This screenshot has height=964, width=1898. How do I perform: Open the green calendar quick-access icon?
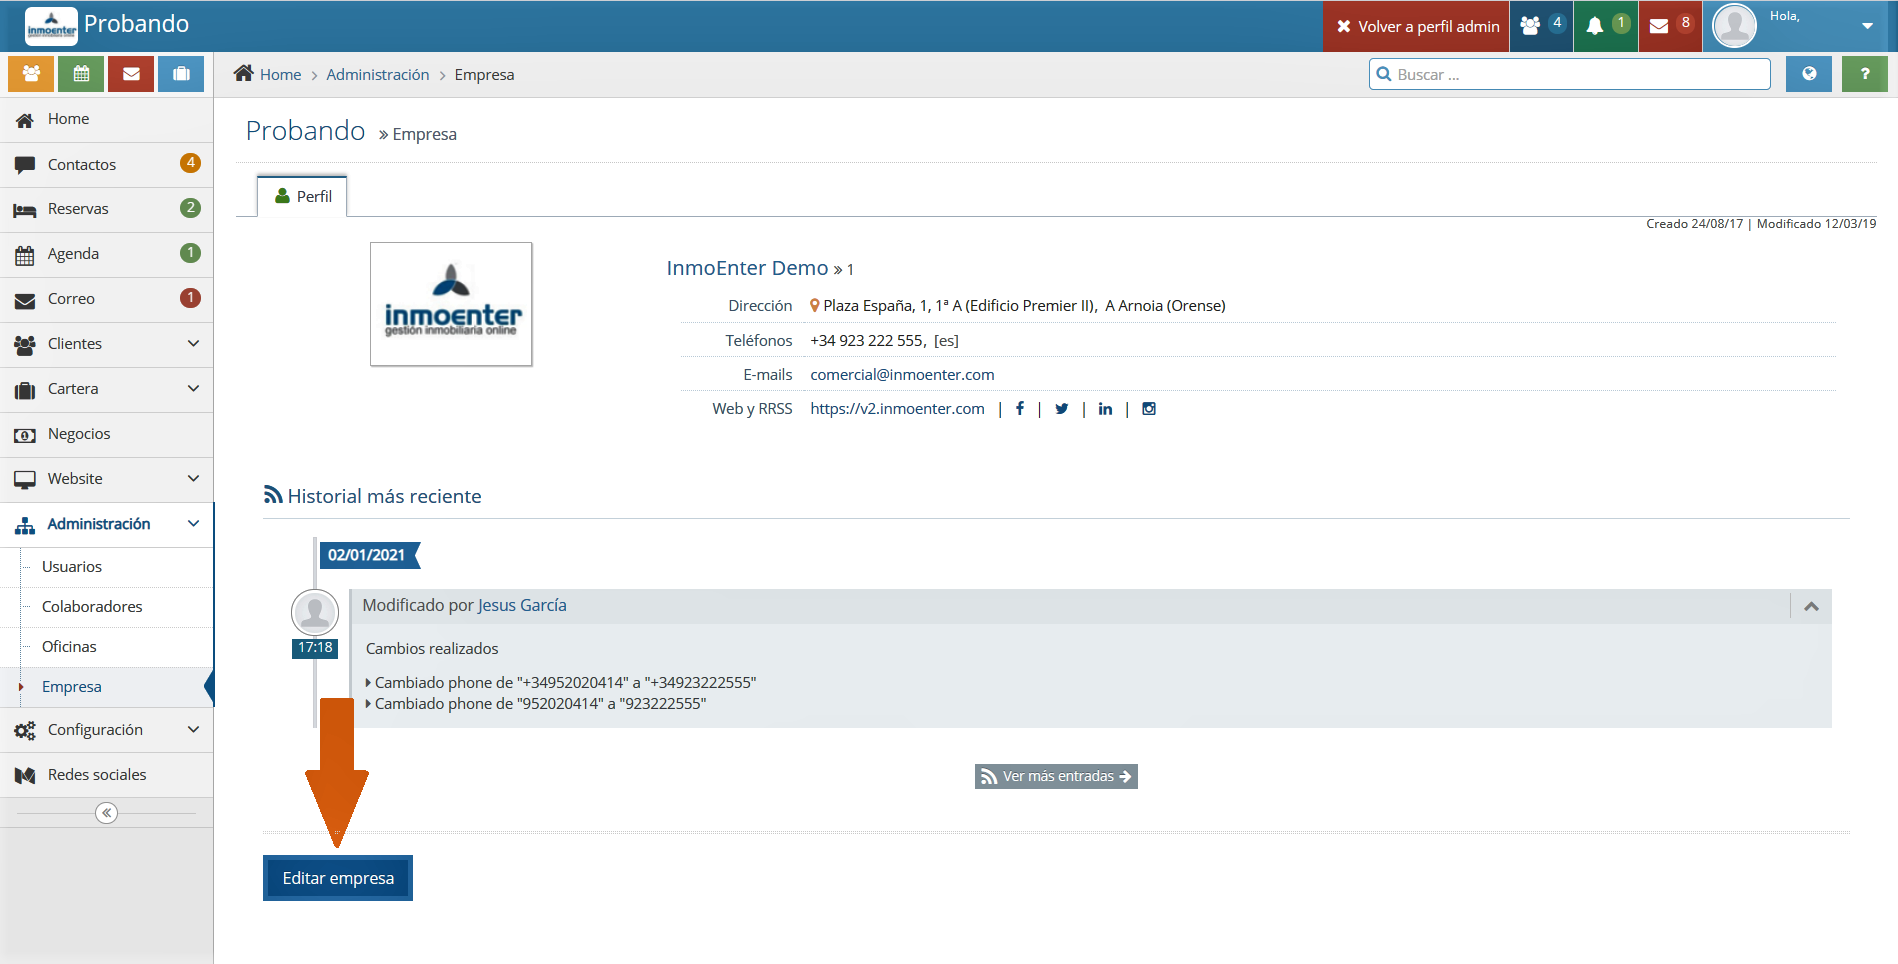coord(81,74)
